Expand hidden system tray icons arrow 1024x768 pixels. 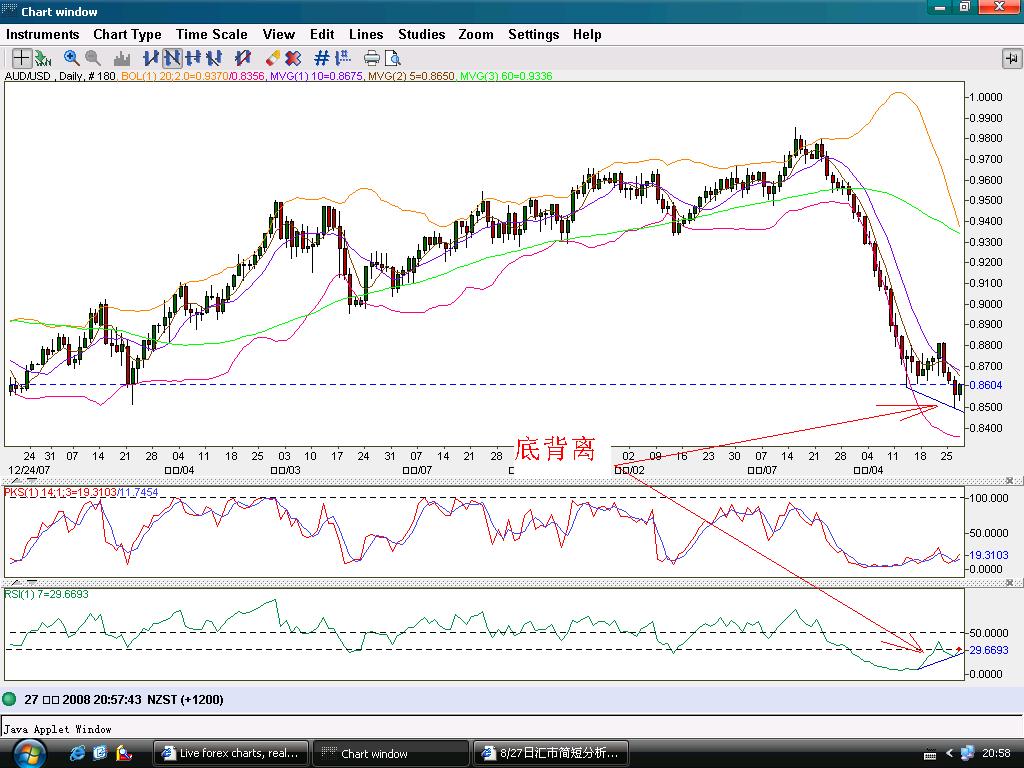(949, 754)
